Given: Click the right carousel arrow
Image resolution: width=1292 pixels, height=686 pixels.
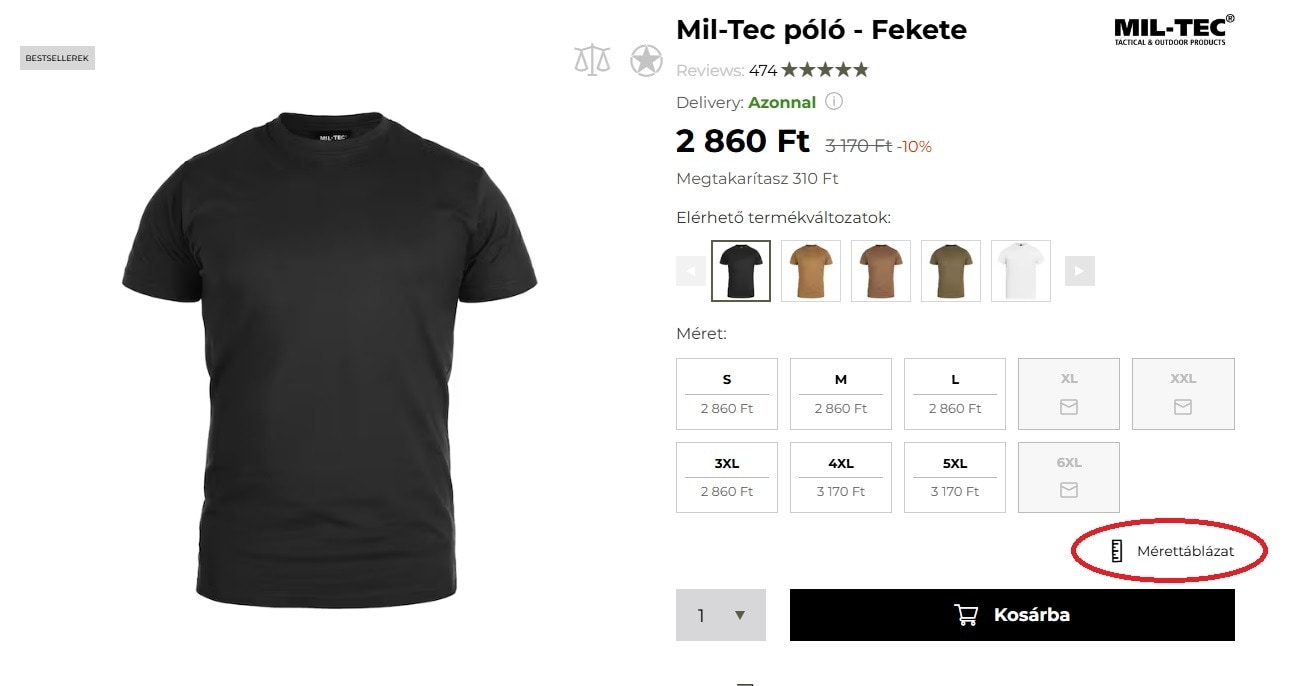Looking at the screenshot, I should (x=1079, y=270).
